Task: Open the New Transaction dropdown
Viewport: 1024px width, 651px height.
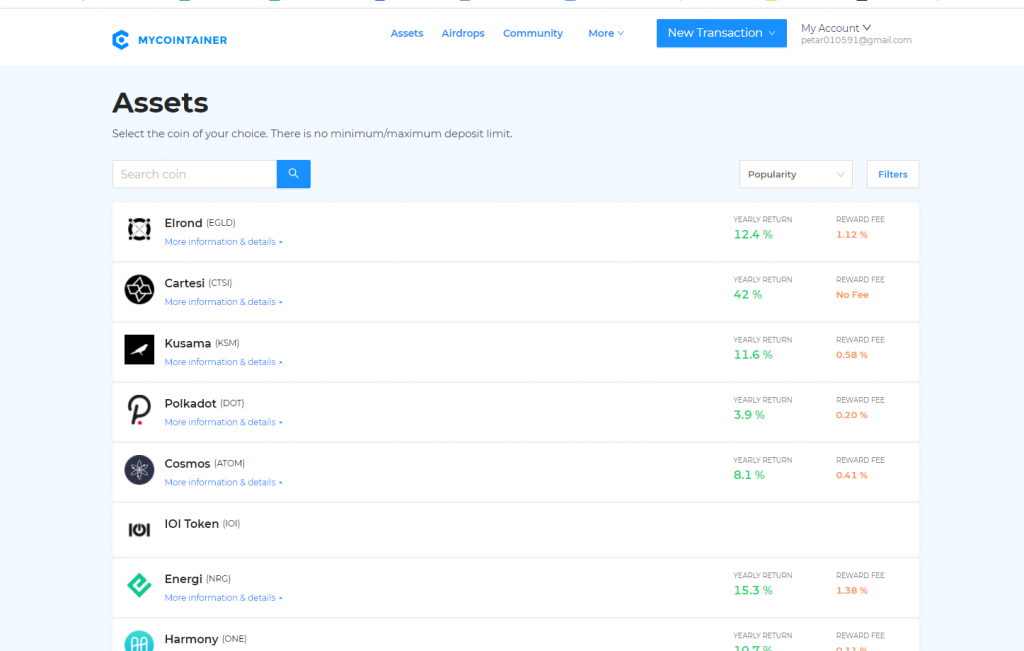Action: (722, 33)
